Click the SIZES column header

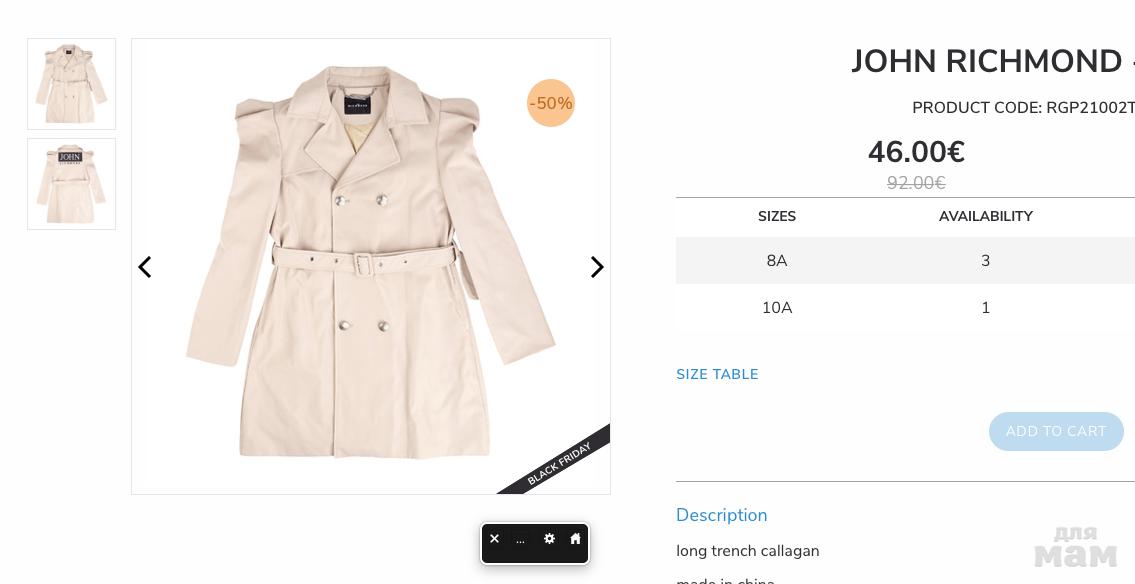pyautogui.click(x=777, y=216)
